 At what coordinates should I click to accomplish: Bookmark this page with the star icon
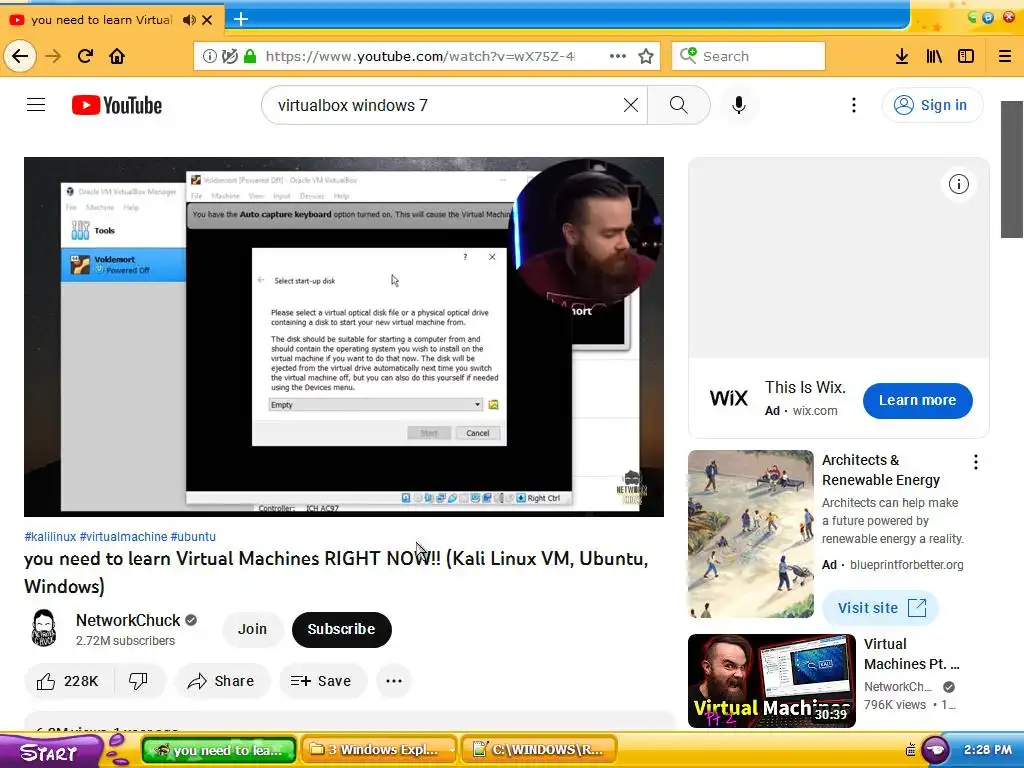pyautogui.click(x=646, y=56)
